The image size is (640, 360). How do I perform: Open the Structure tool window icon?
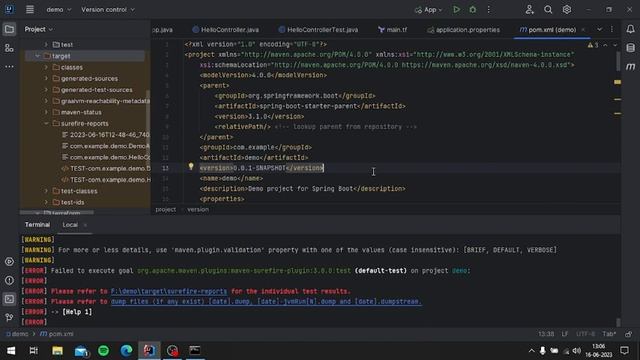pos(9,48)
